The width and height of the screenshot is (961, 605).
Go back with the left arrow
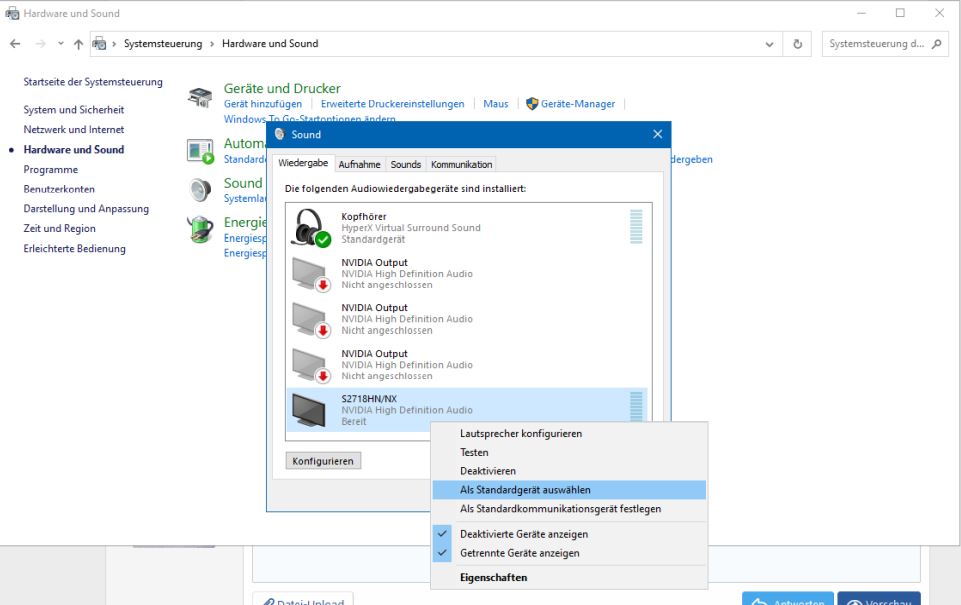coord(15,44)
